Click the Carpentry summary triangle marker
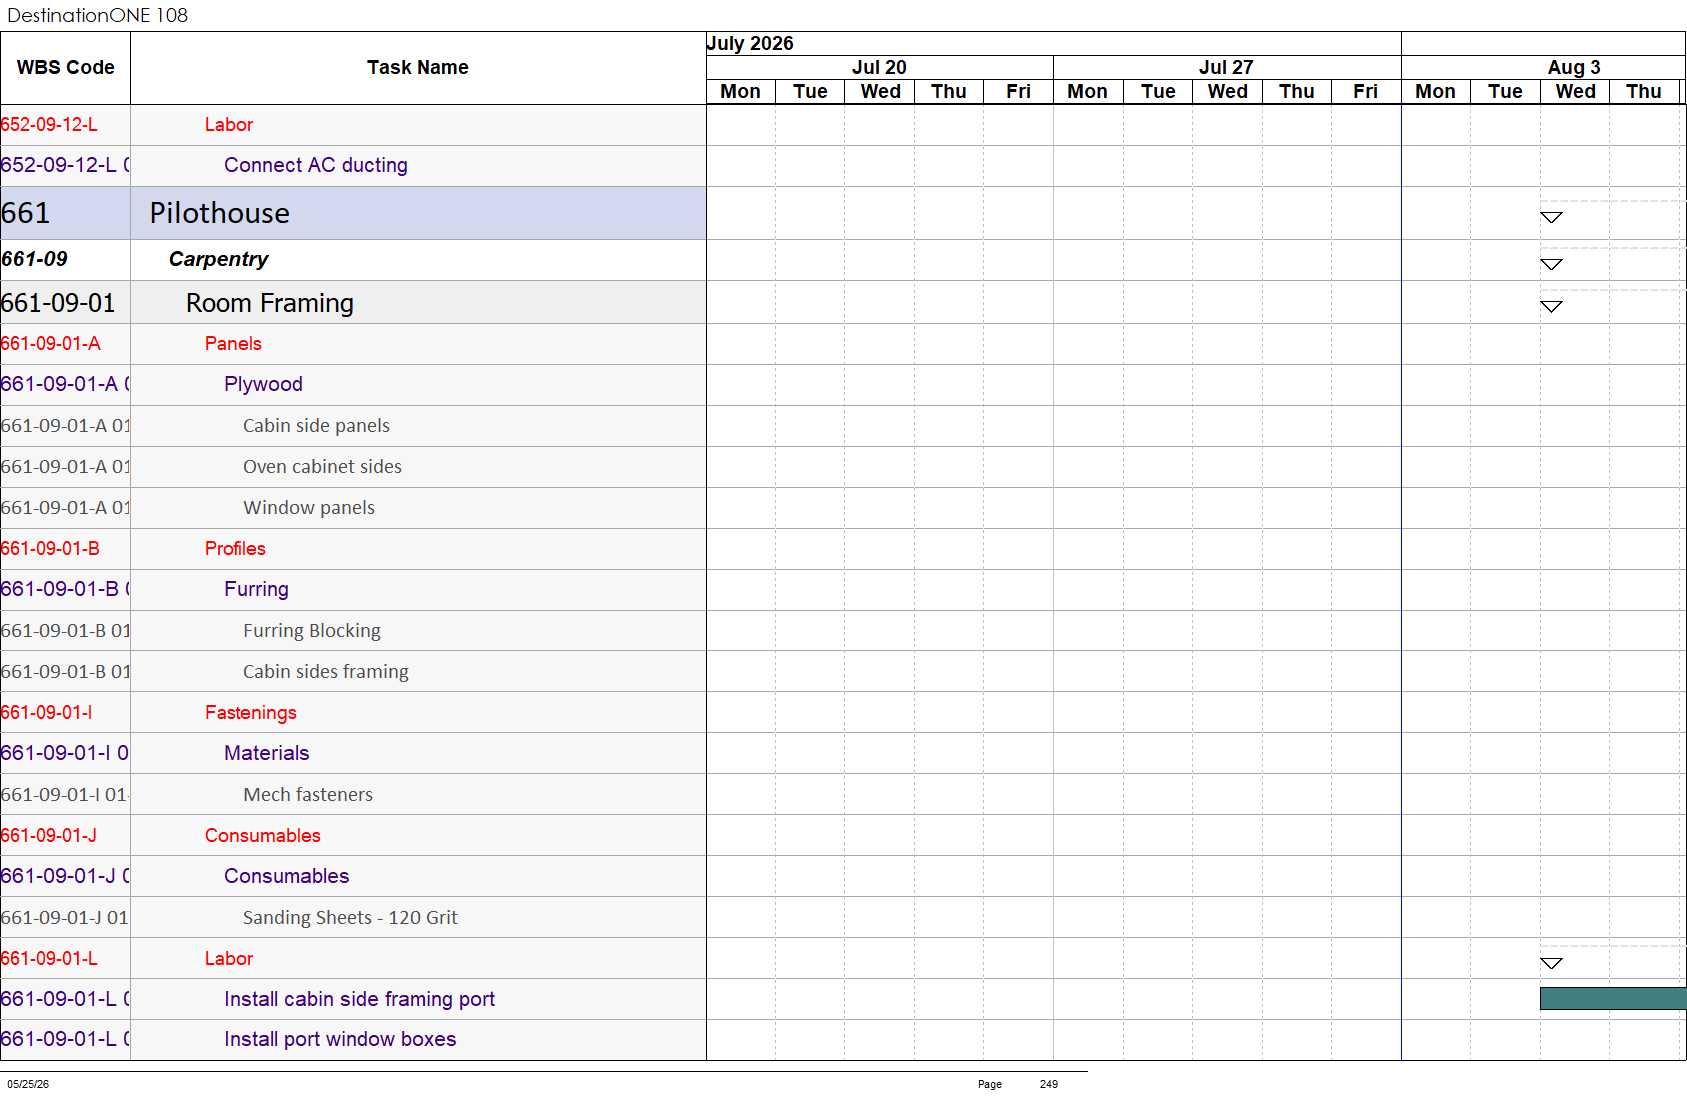Screen dimensions: 1687x1097 pyautogui.click(x=1551, y=264)
